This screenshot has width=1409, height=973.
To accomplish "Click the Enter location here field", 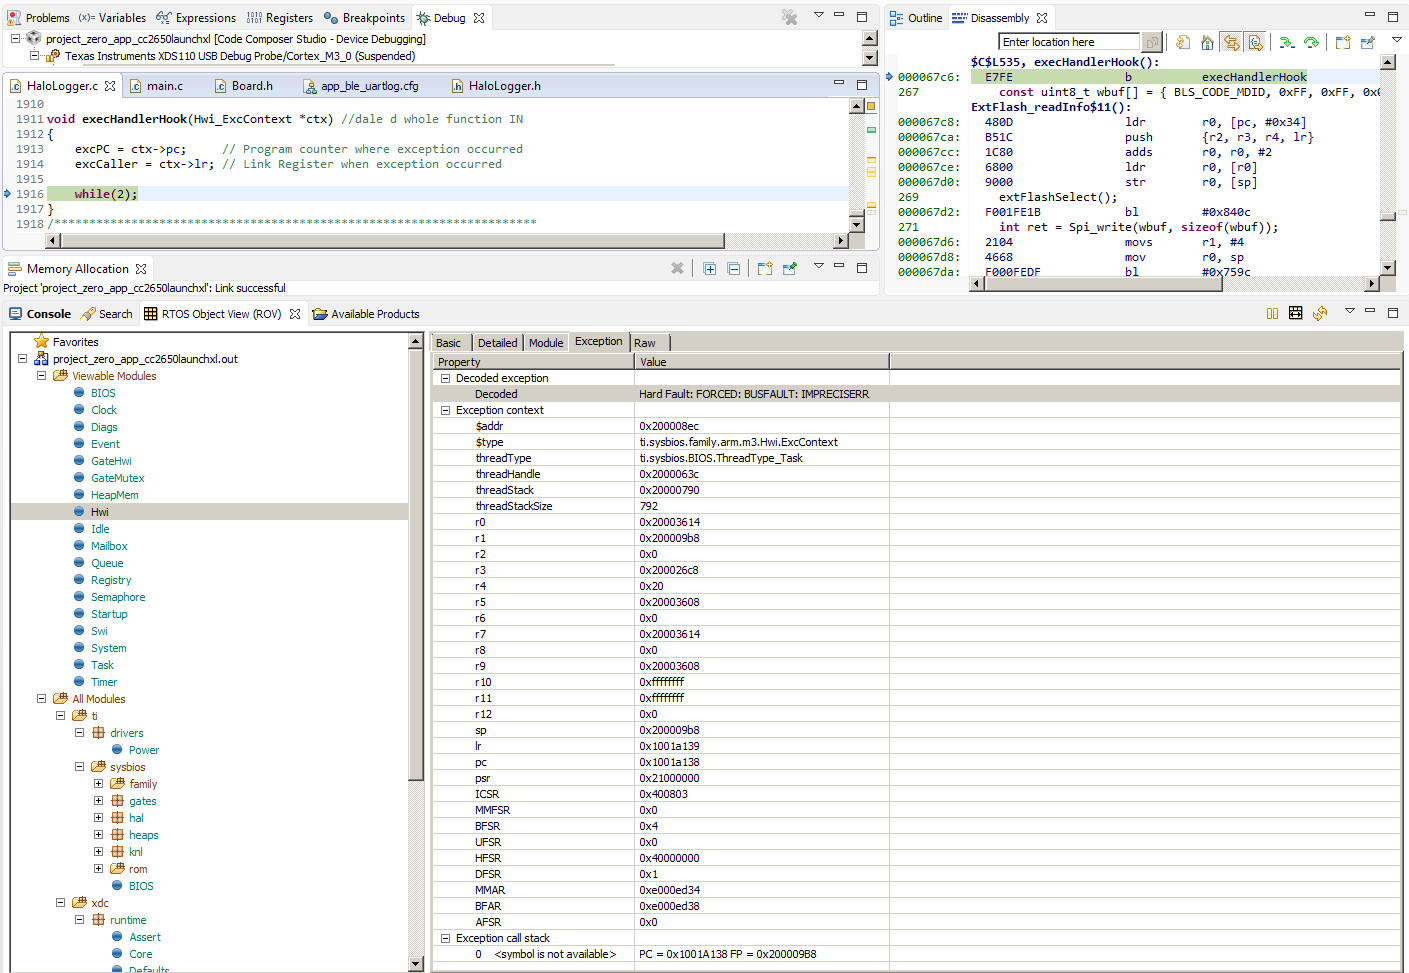I will point(1069,42).
